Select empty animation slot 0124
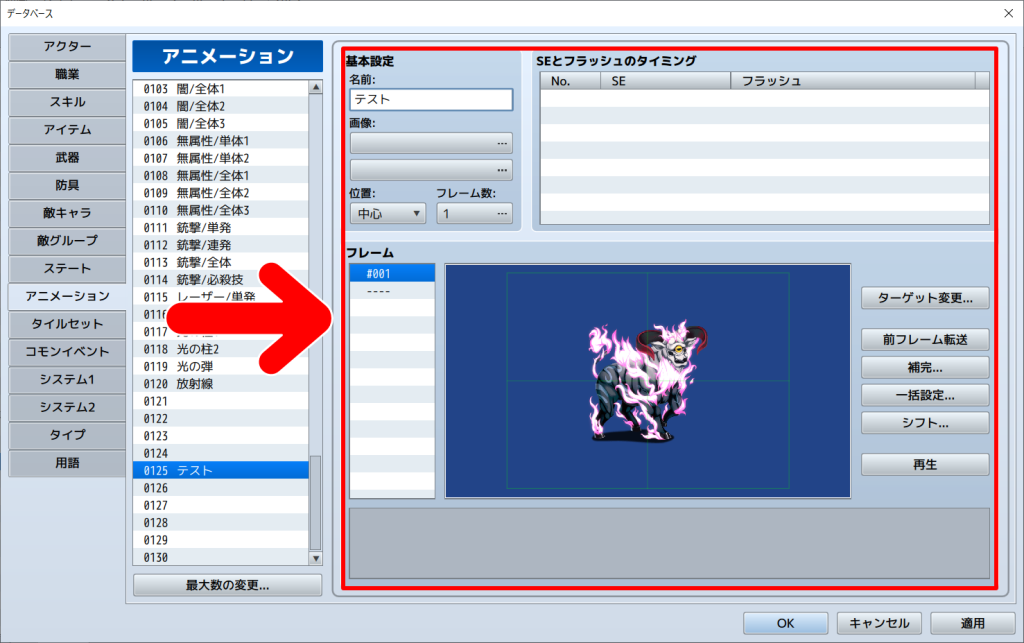Image resolution: width=1024 pixels, height=643 pixels. [221, 453]
